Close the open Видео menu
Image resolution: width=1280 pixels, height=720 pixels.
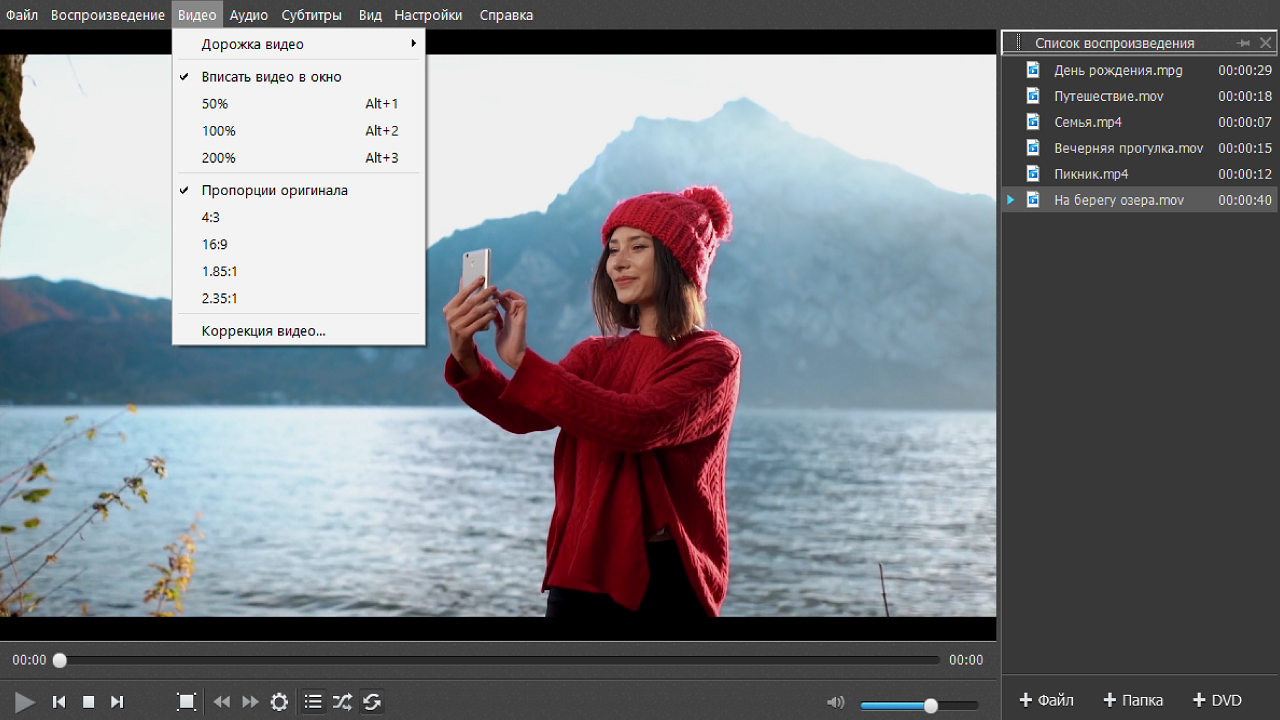tap(197, 15)
